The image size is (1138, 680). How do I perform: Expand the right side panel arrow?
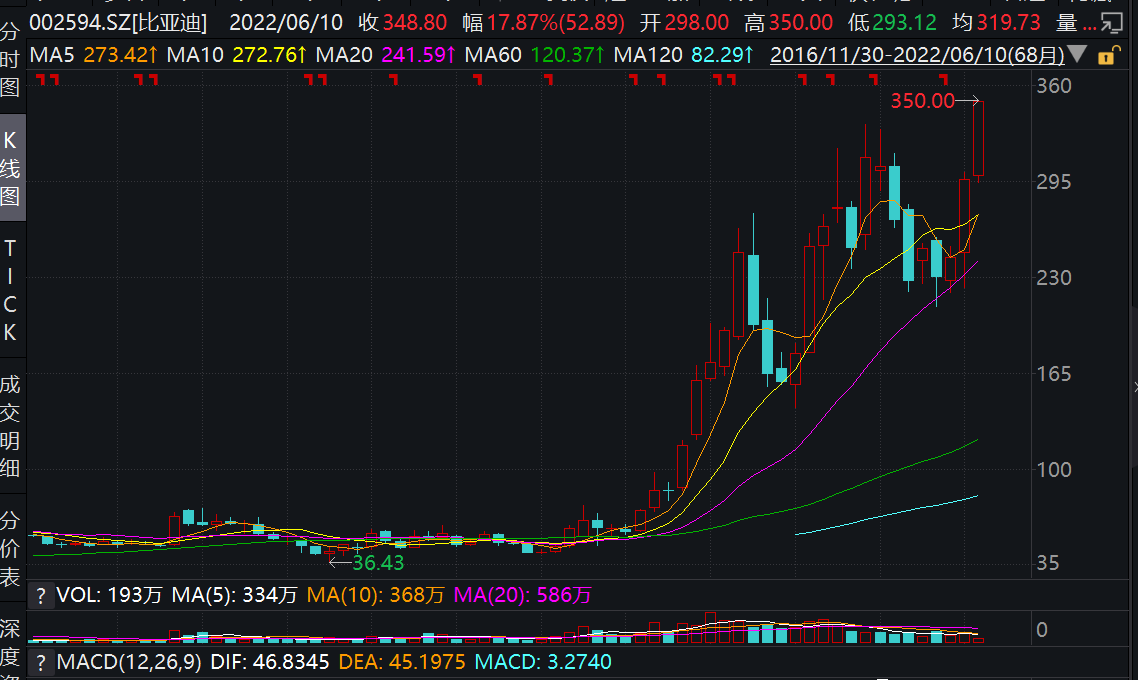1133,386
